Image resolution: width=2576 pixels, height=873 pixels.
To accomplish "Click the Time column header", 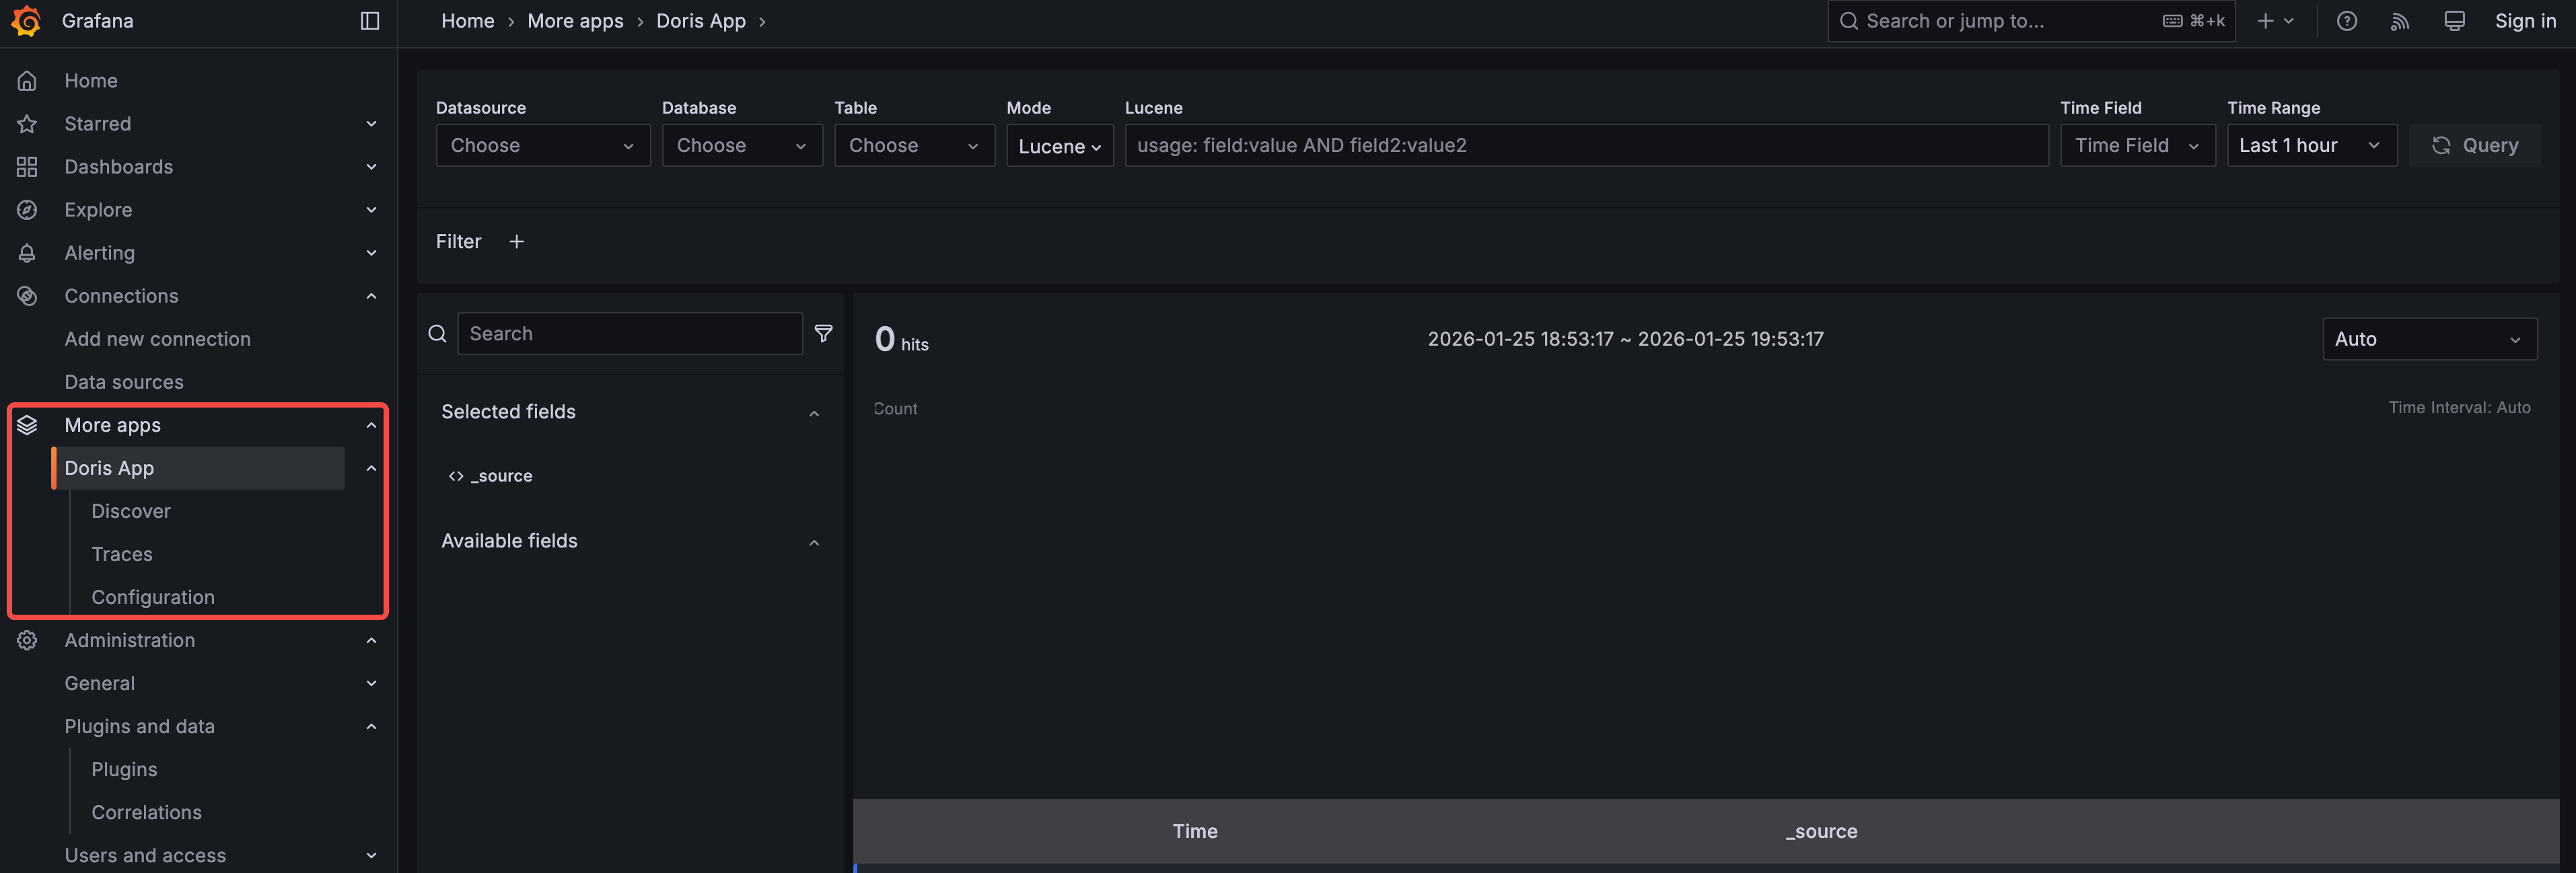I will (x=1195, y=831).
